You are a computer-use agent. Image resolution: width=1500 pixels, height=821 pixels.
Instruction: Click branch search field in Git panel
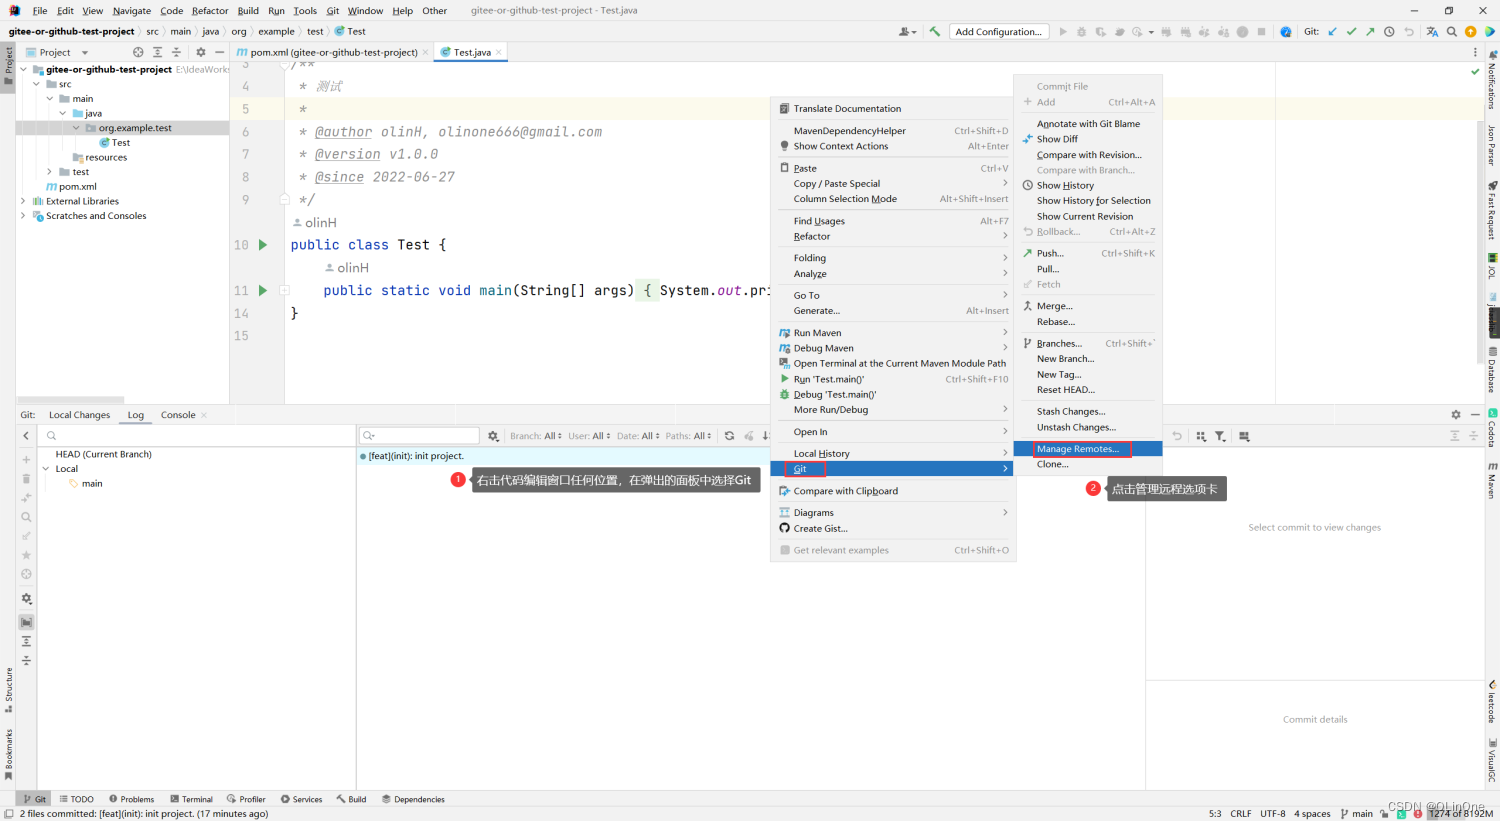coord(196,436)
